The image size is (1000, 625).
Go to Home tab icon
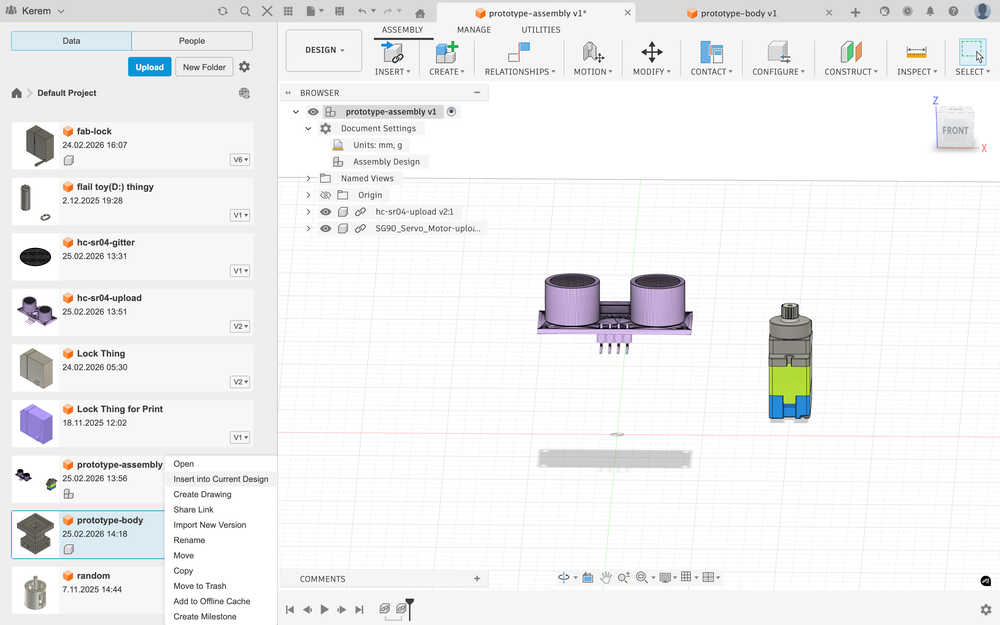pyautogui.click(x=420, y=13)
